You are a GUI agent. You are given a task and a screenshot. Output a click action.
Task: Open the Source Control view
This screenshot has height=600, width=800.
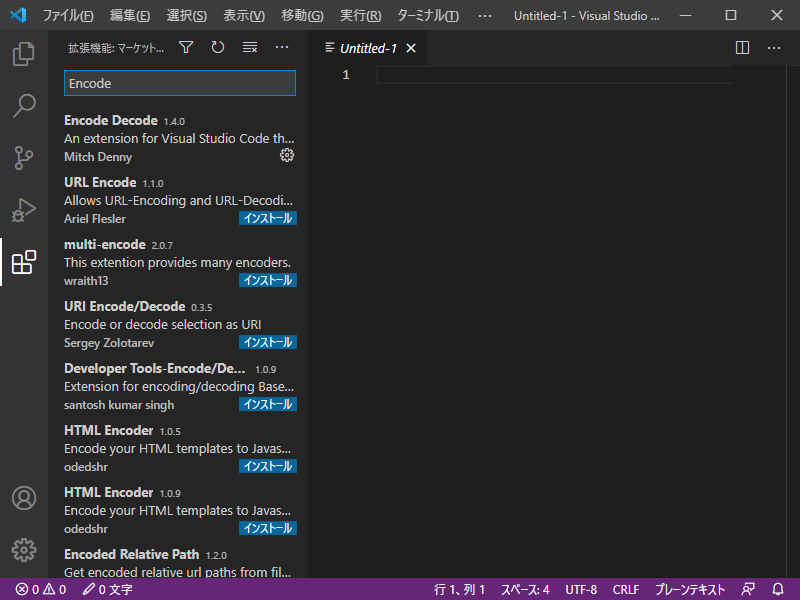click(x=23, y=157)
